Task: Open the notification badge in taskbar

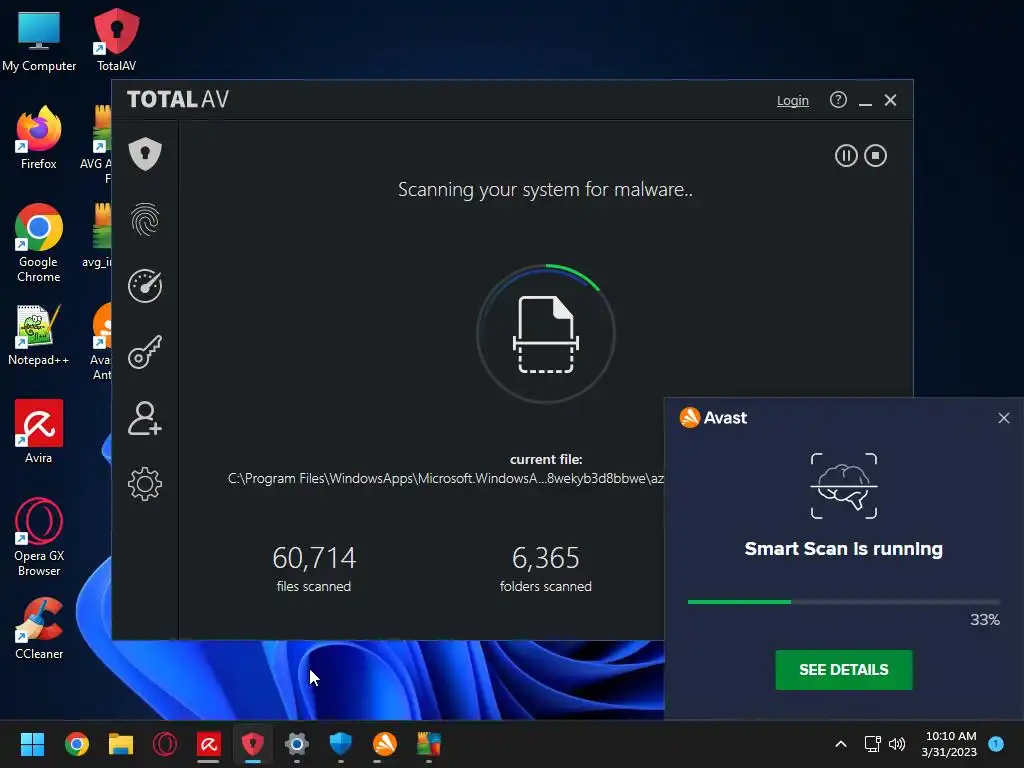Action: pos(996,743)
